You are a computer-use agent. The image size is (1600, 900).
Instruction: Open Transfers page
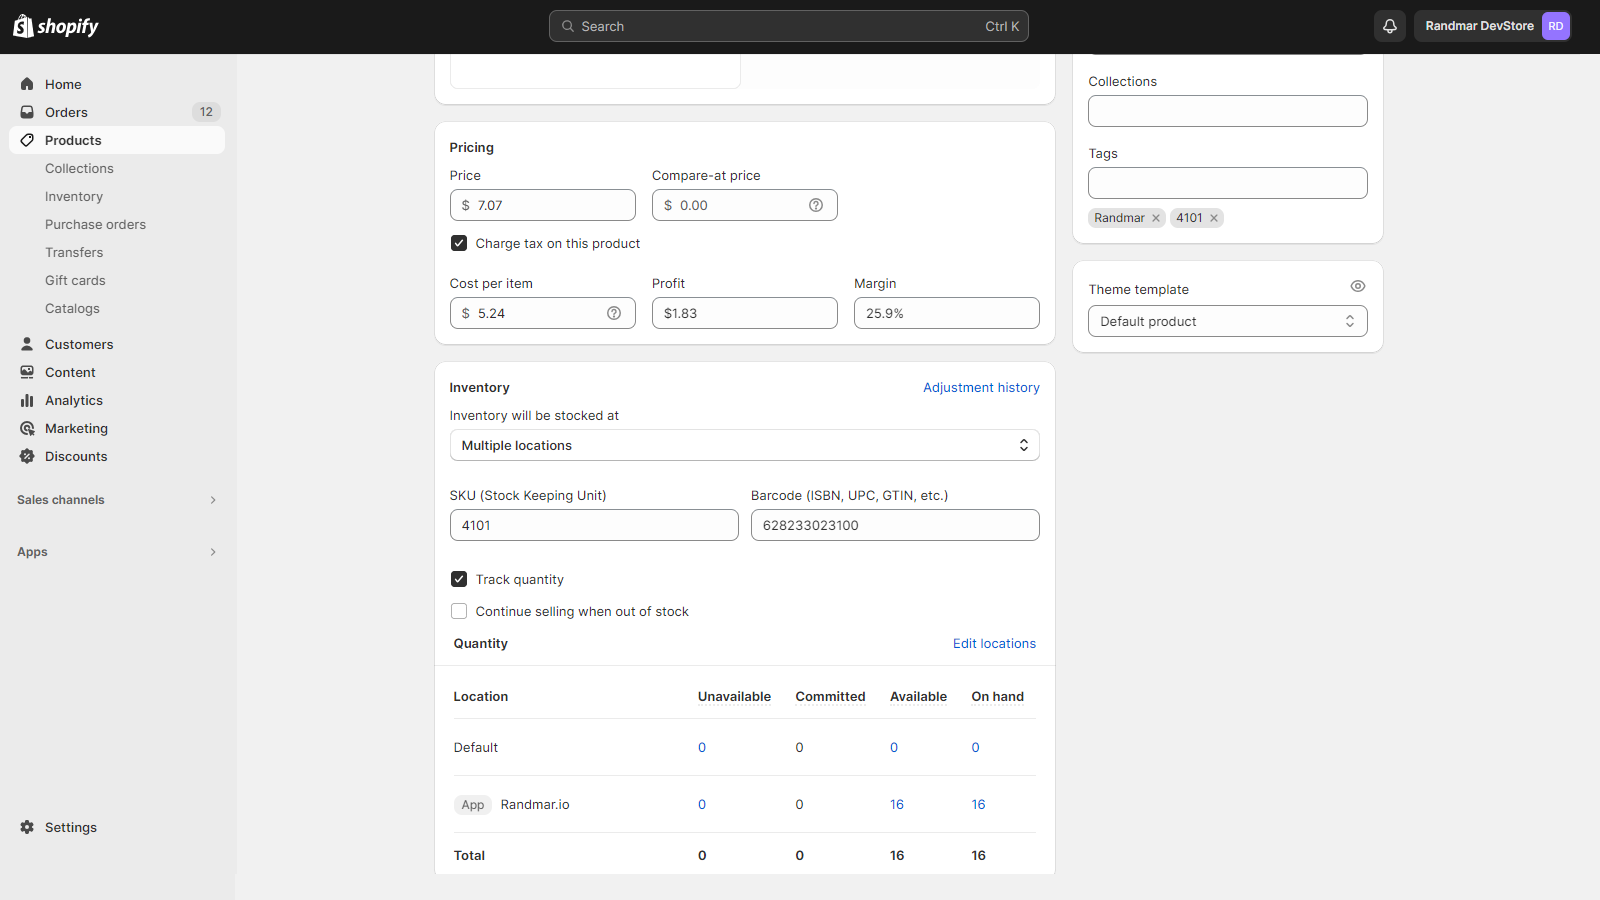pyautogui.click(x=74, y=252)
